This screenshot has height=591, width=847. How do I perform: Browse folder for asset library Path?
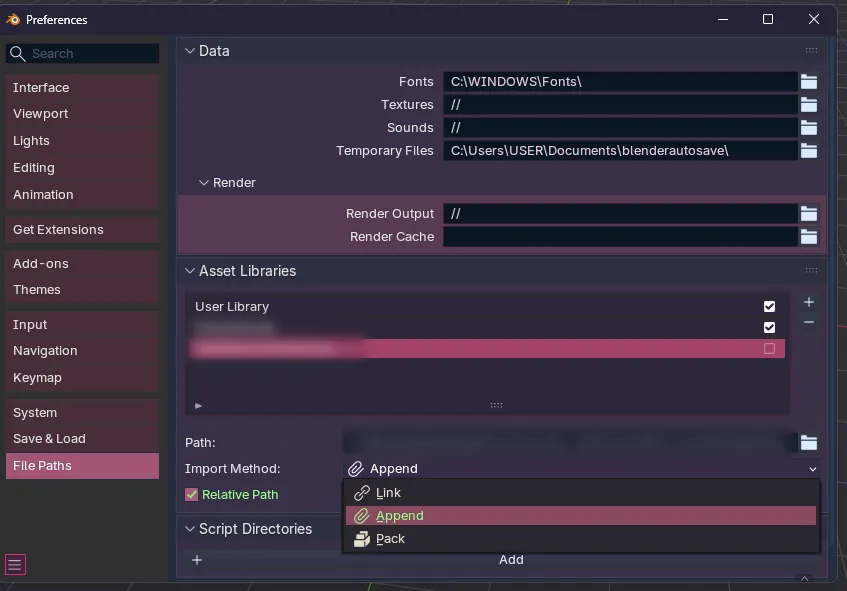tap(808, 442)
